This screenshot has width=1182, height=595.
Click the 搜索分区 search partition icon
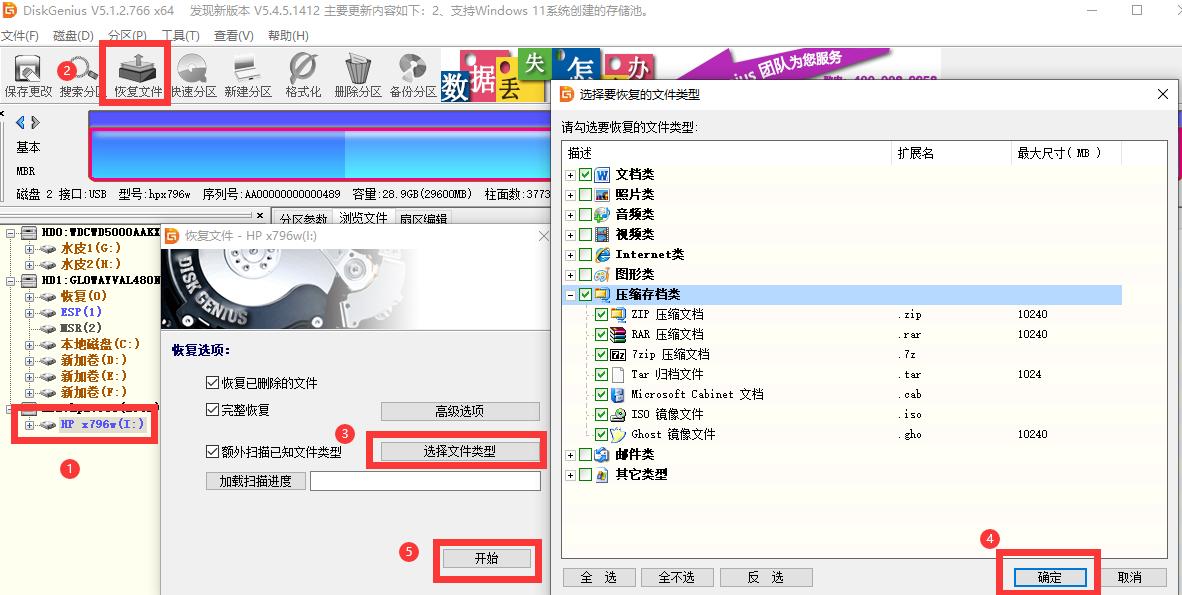(x=78, y=73)
